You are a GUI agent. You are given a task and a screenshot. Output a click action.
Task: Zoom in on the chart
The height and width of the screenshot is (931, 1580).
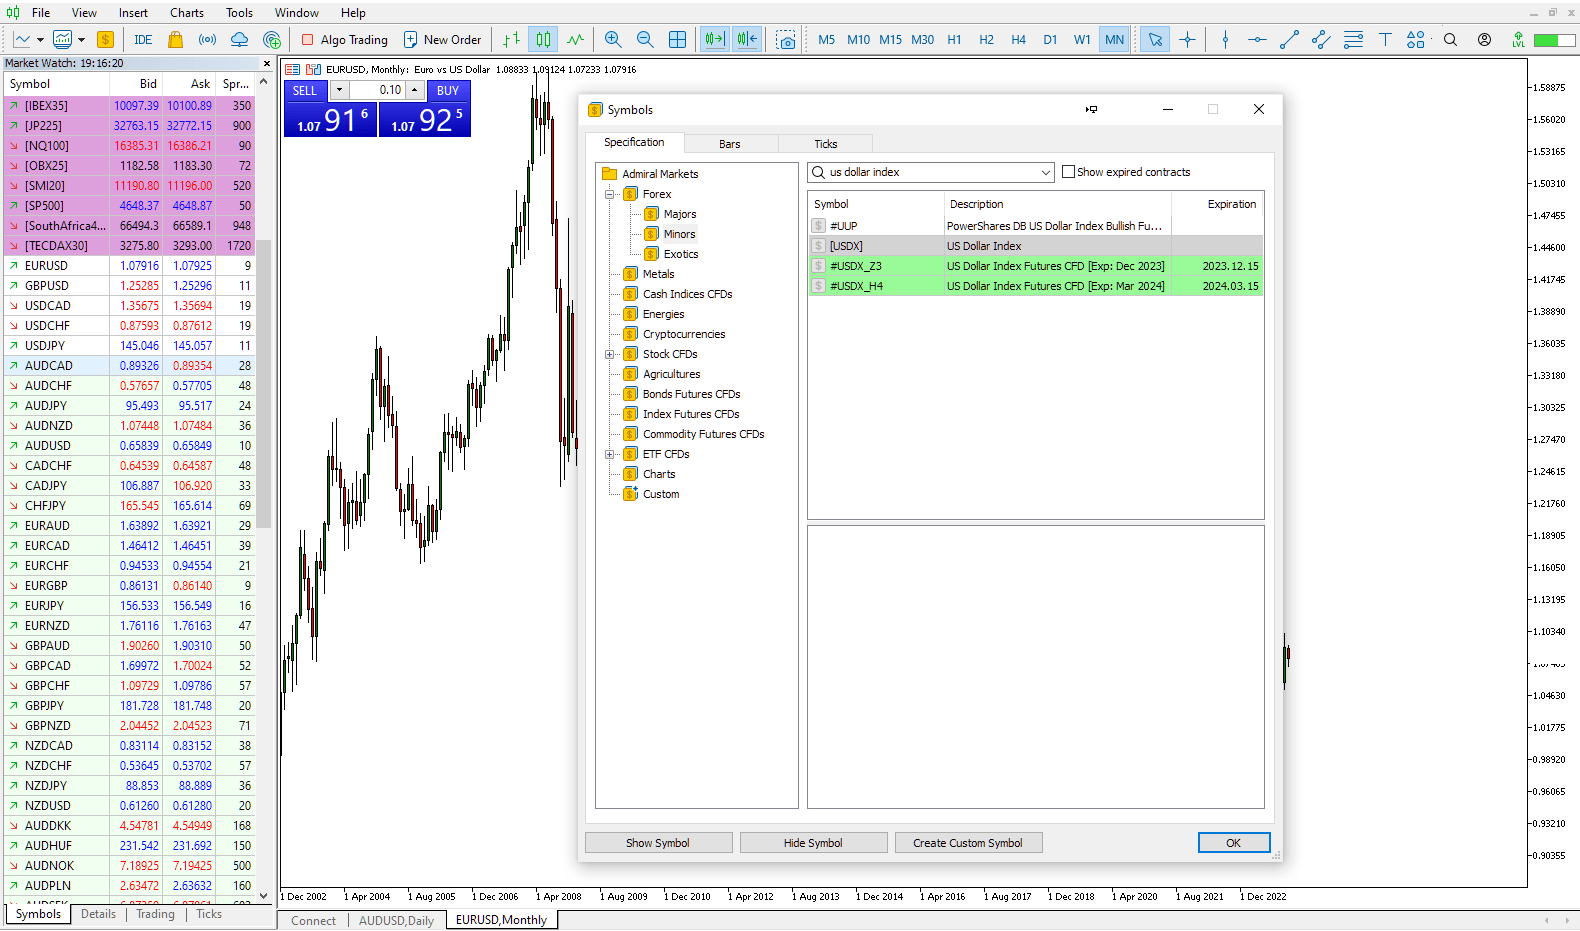pos(613,40)
